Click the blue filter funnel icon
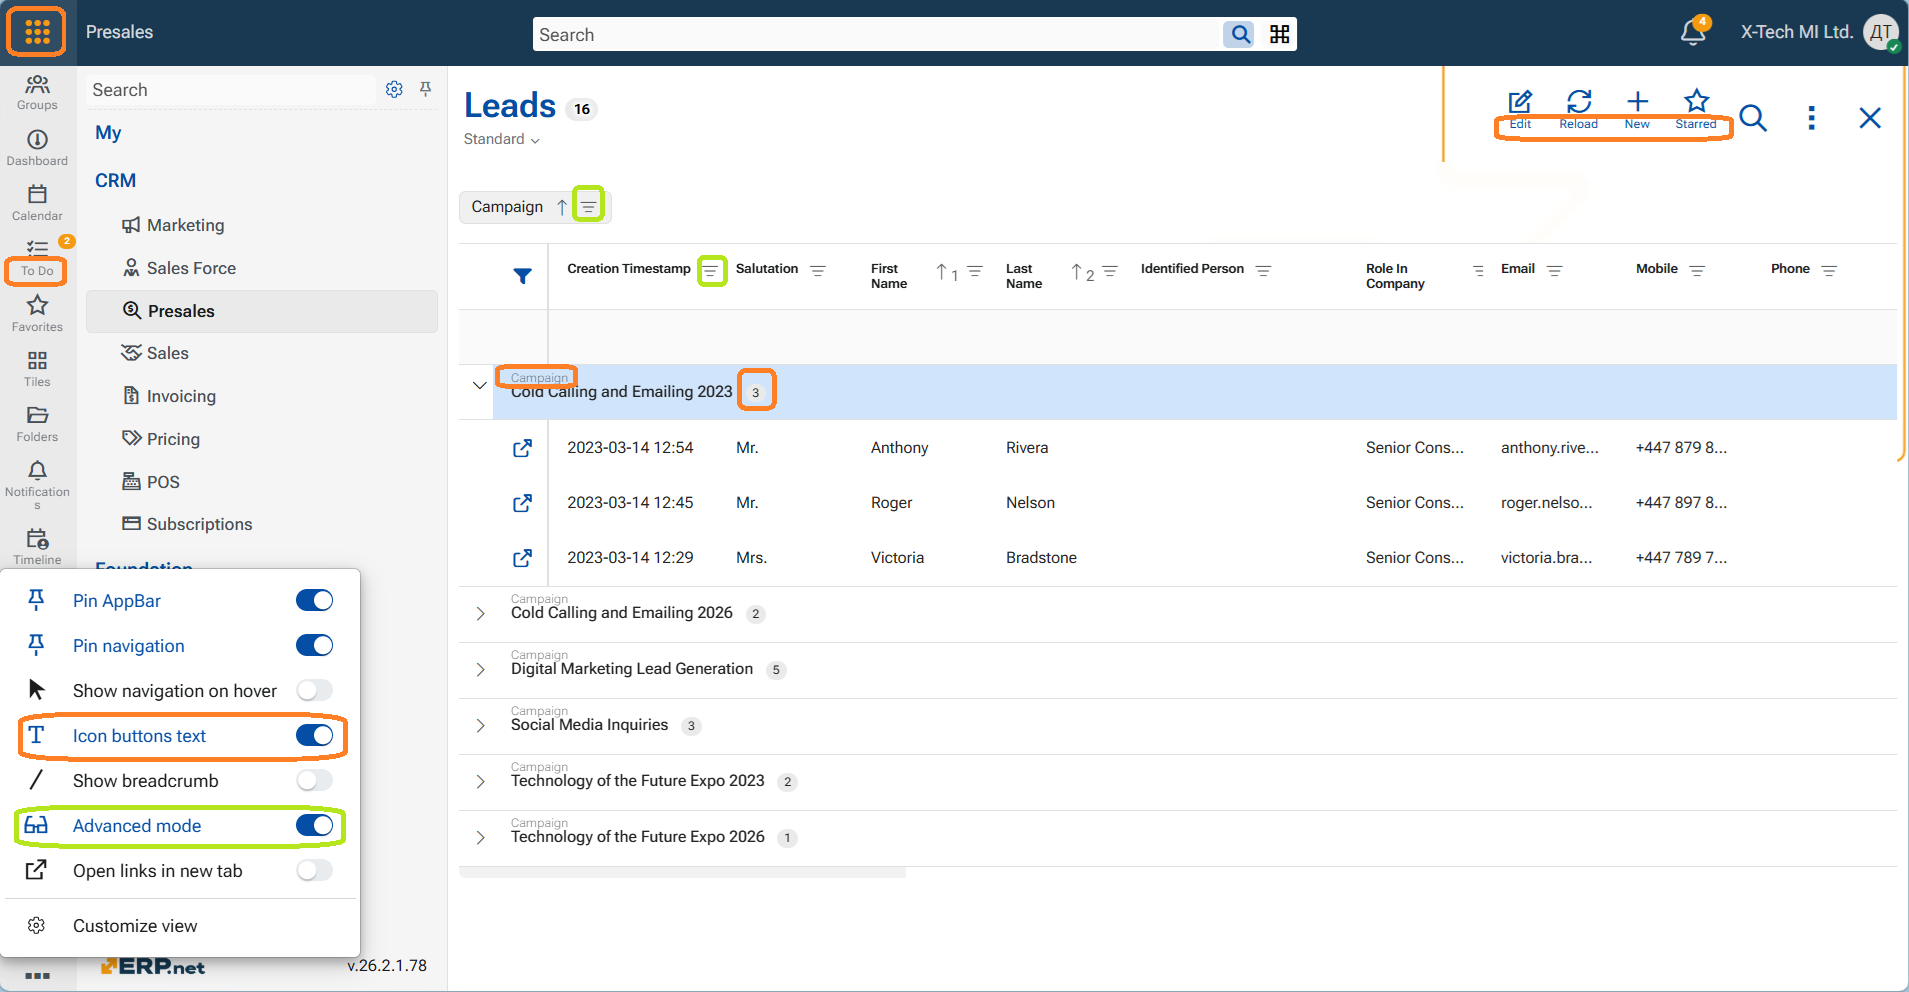Viewport: 1909px width, 992px height. click(x=522, y=276)
